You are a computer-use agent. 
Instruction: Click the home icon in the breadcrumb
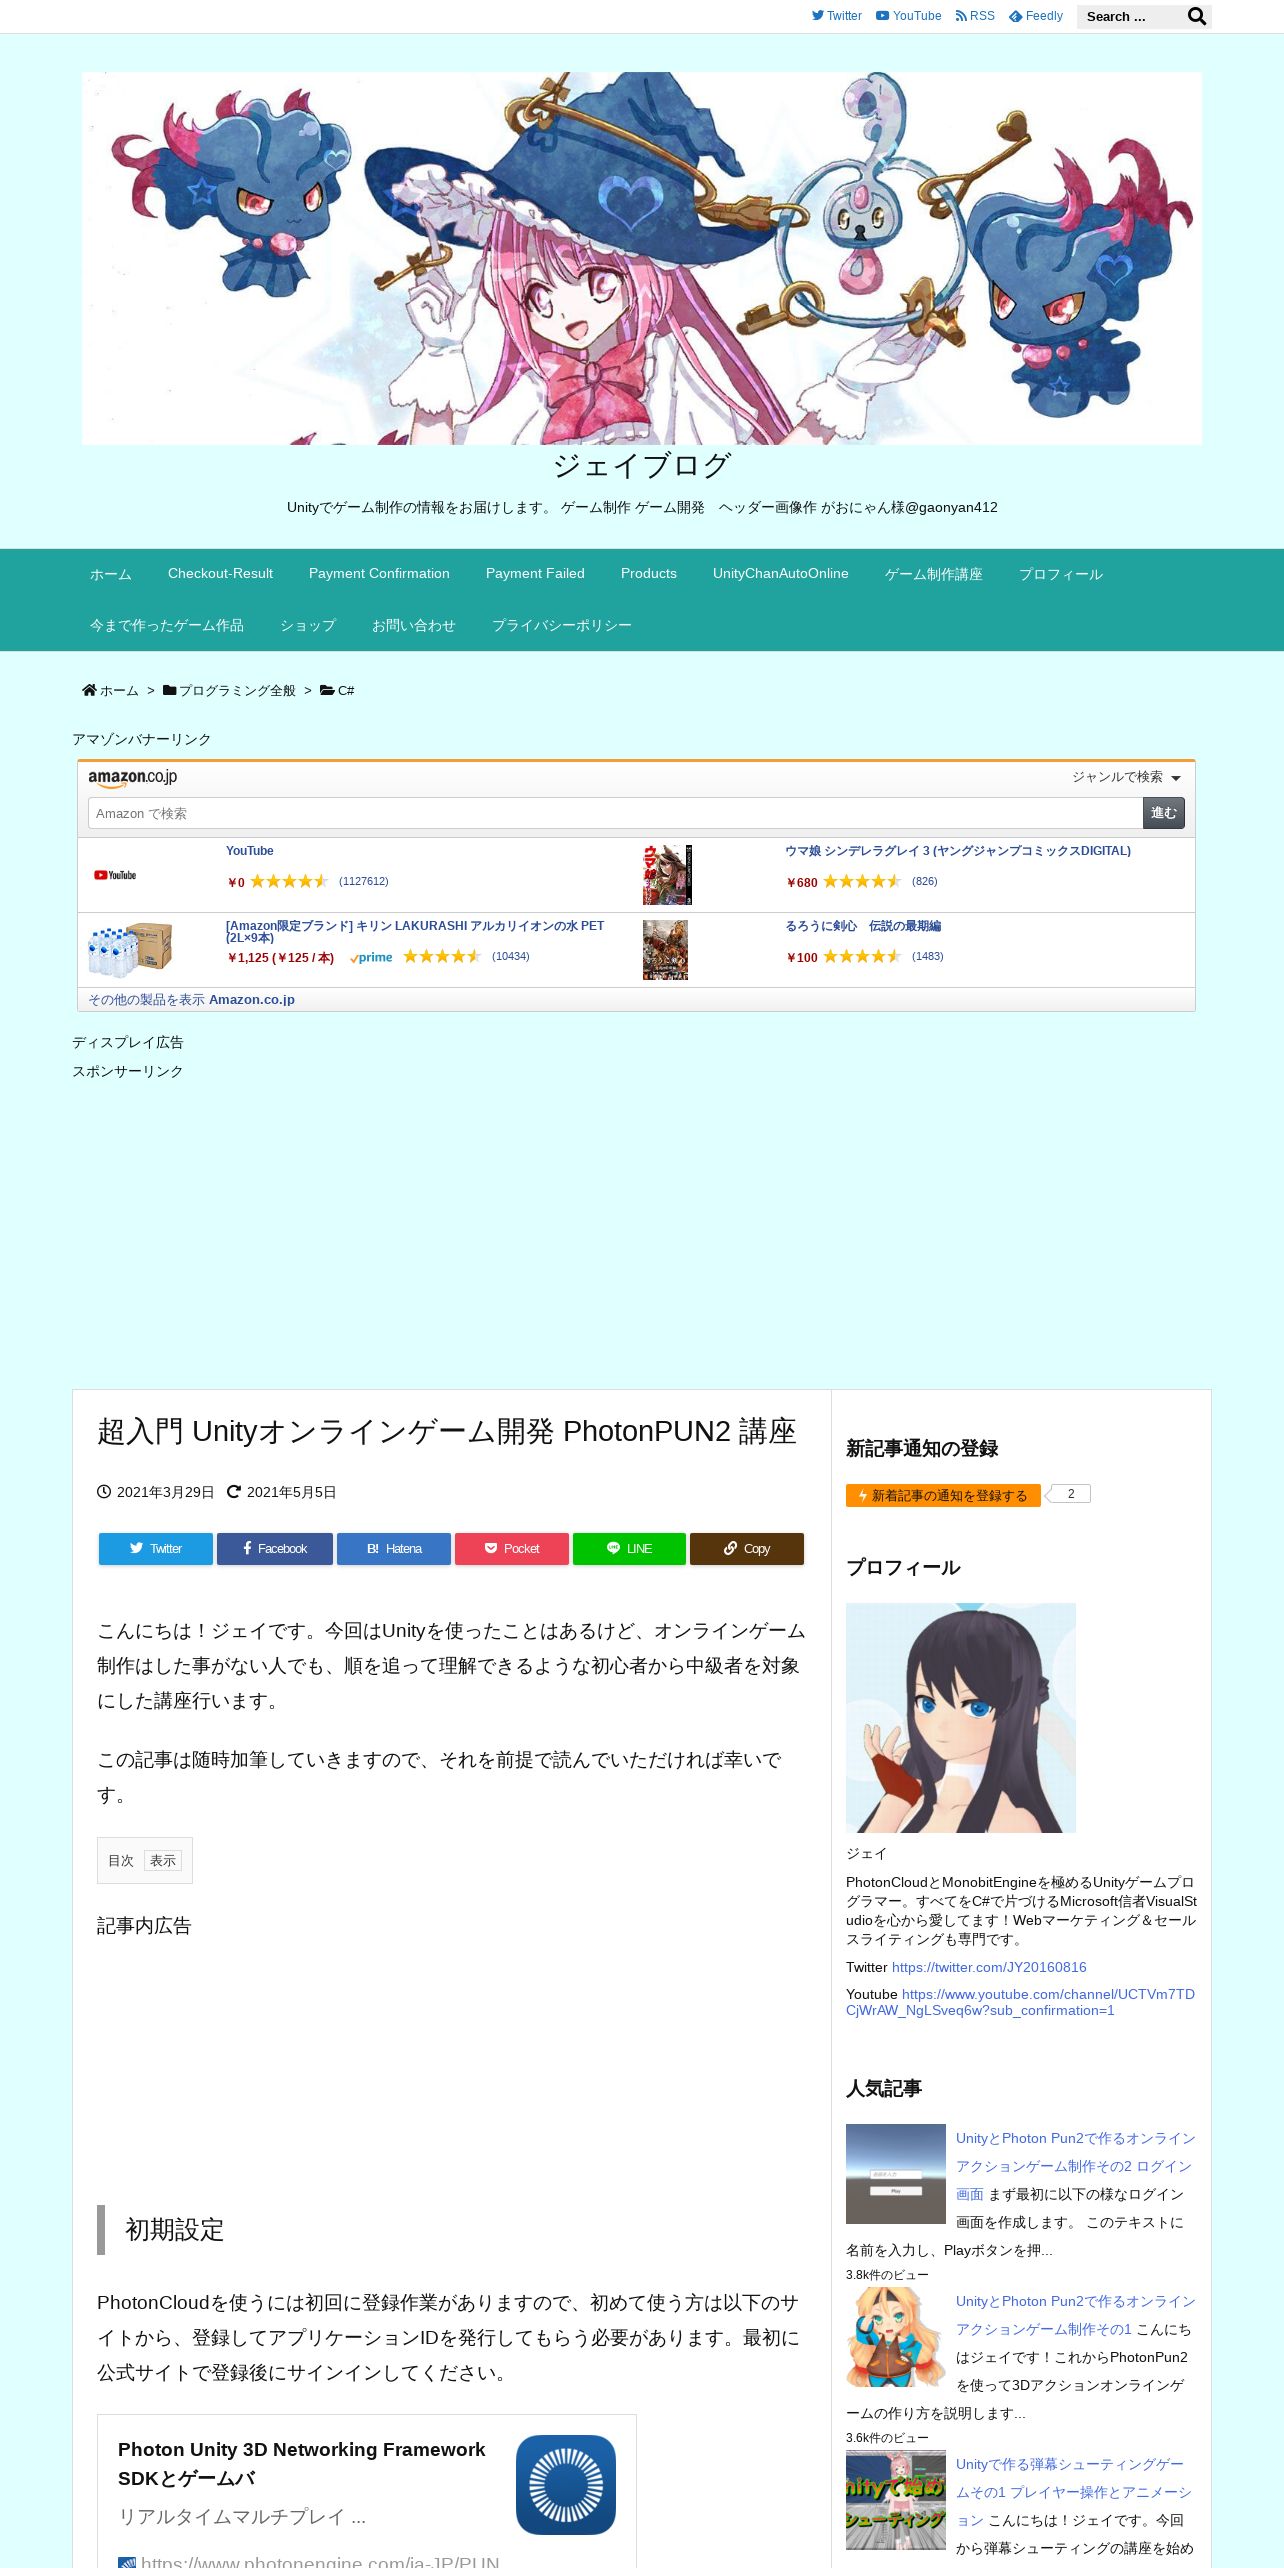pyautogui.click(x=89, y=690)
